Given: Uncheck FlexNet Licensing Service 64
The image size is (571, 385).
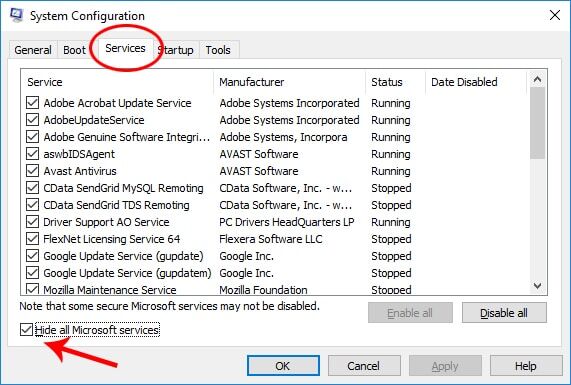Looking at the screenshot, I should click(x=32, y=239).
